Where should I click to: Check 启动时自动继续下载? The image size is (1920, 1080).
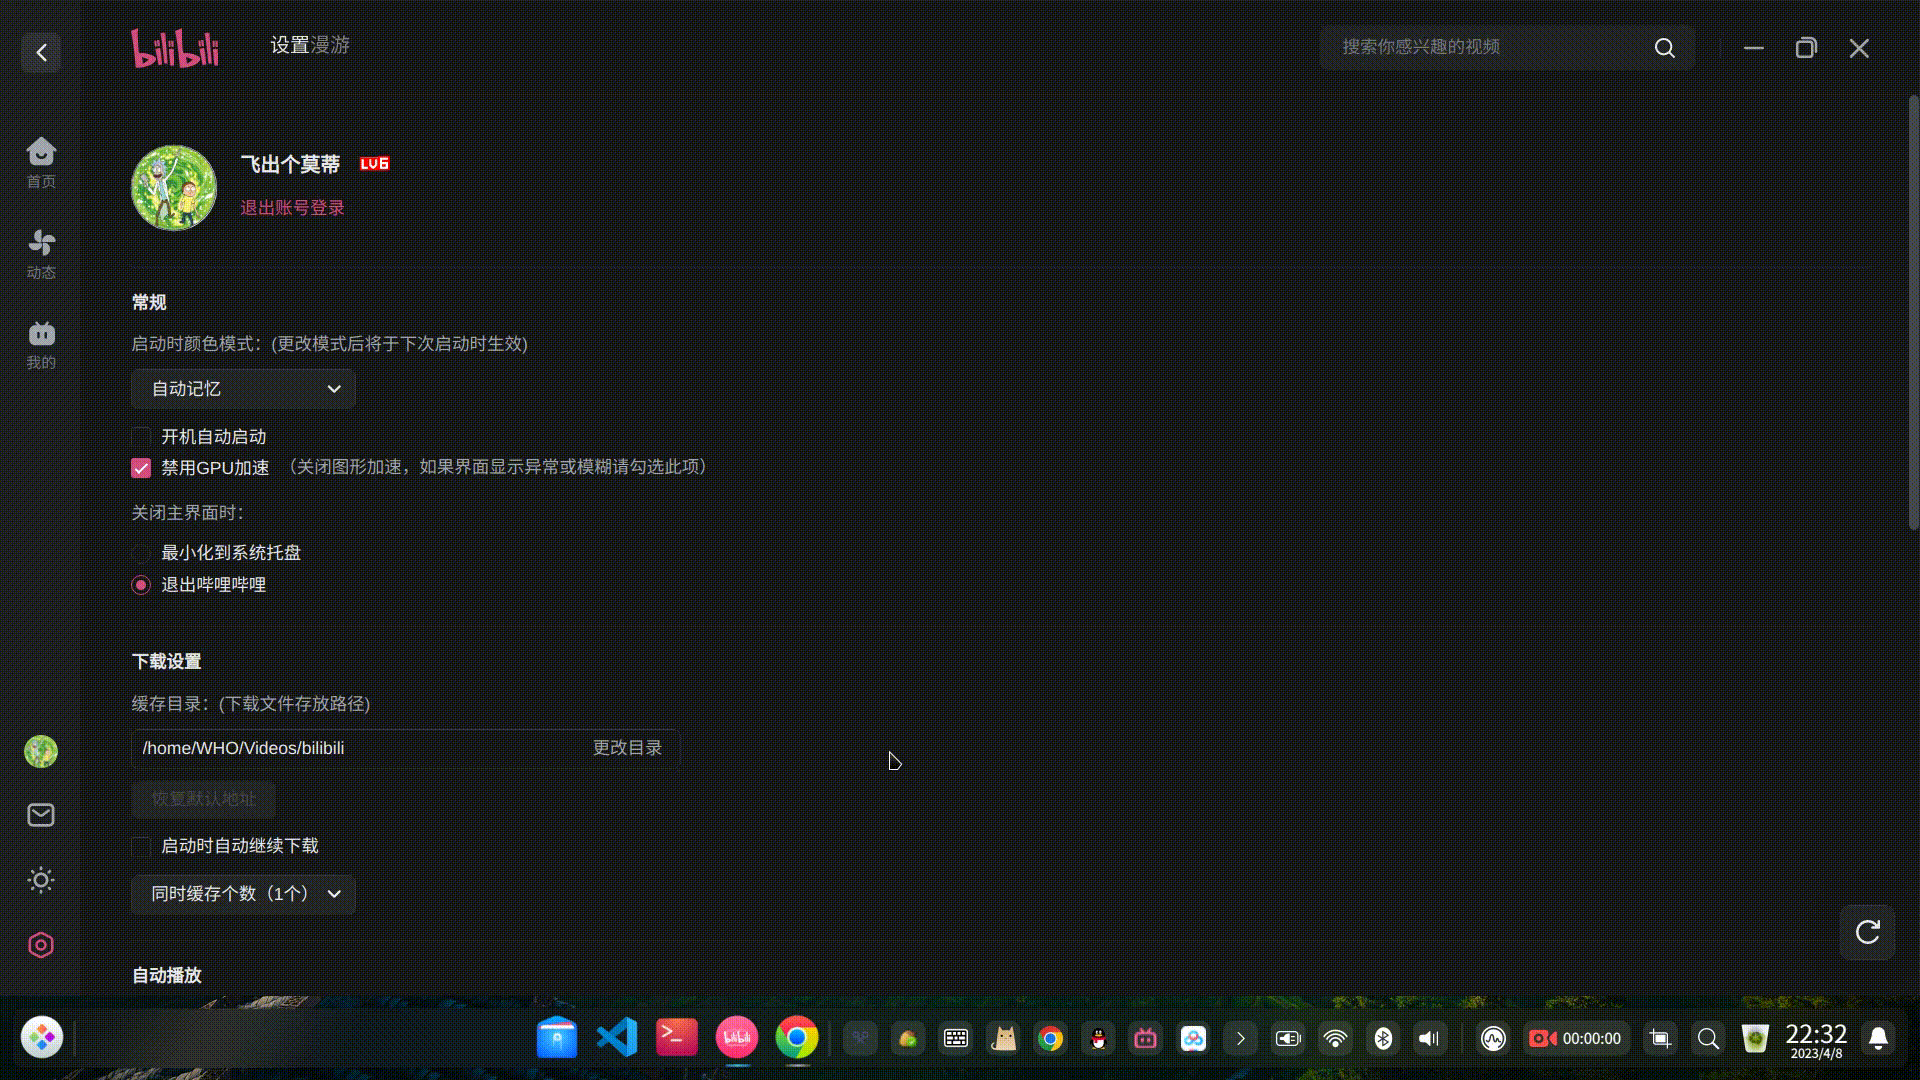click(x=140, y=846)
